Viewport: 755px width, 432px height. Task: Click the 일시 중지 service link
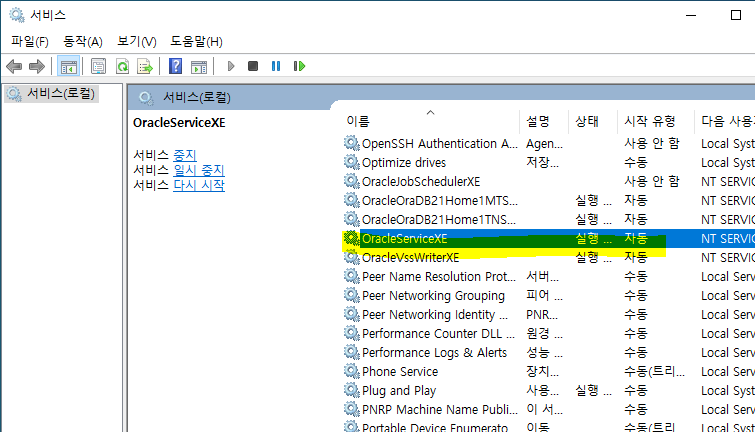(x=199, y=170)
